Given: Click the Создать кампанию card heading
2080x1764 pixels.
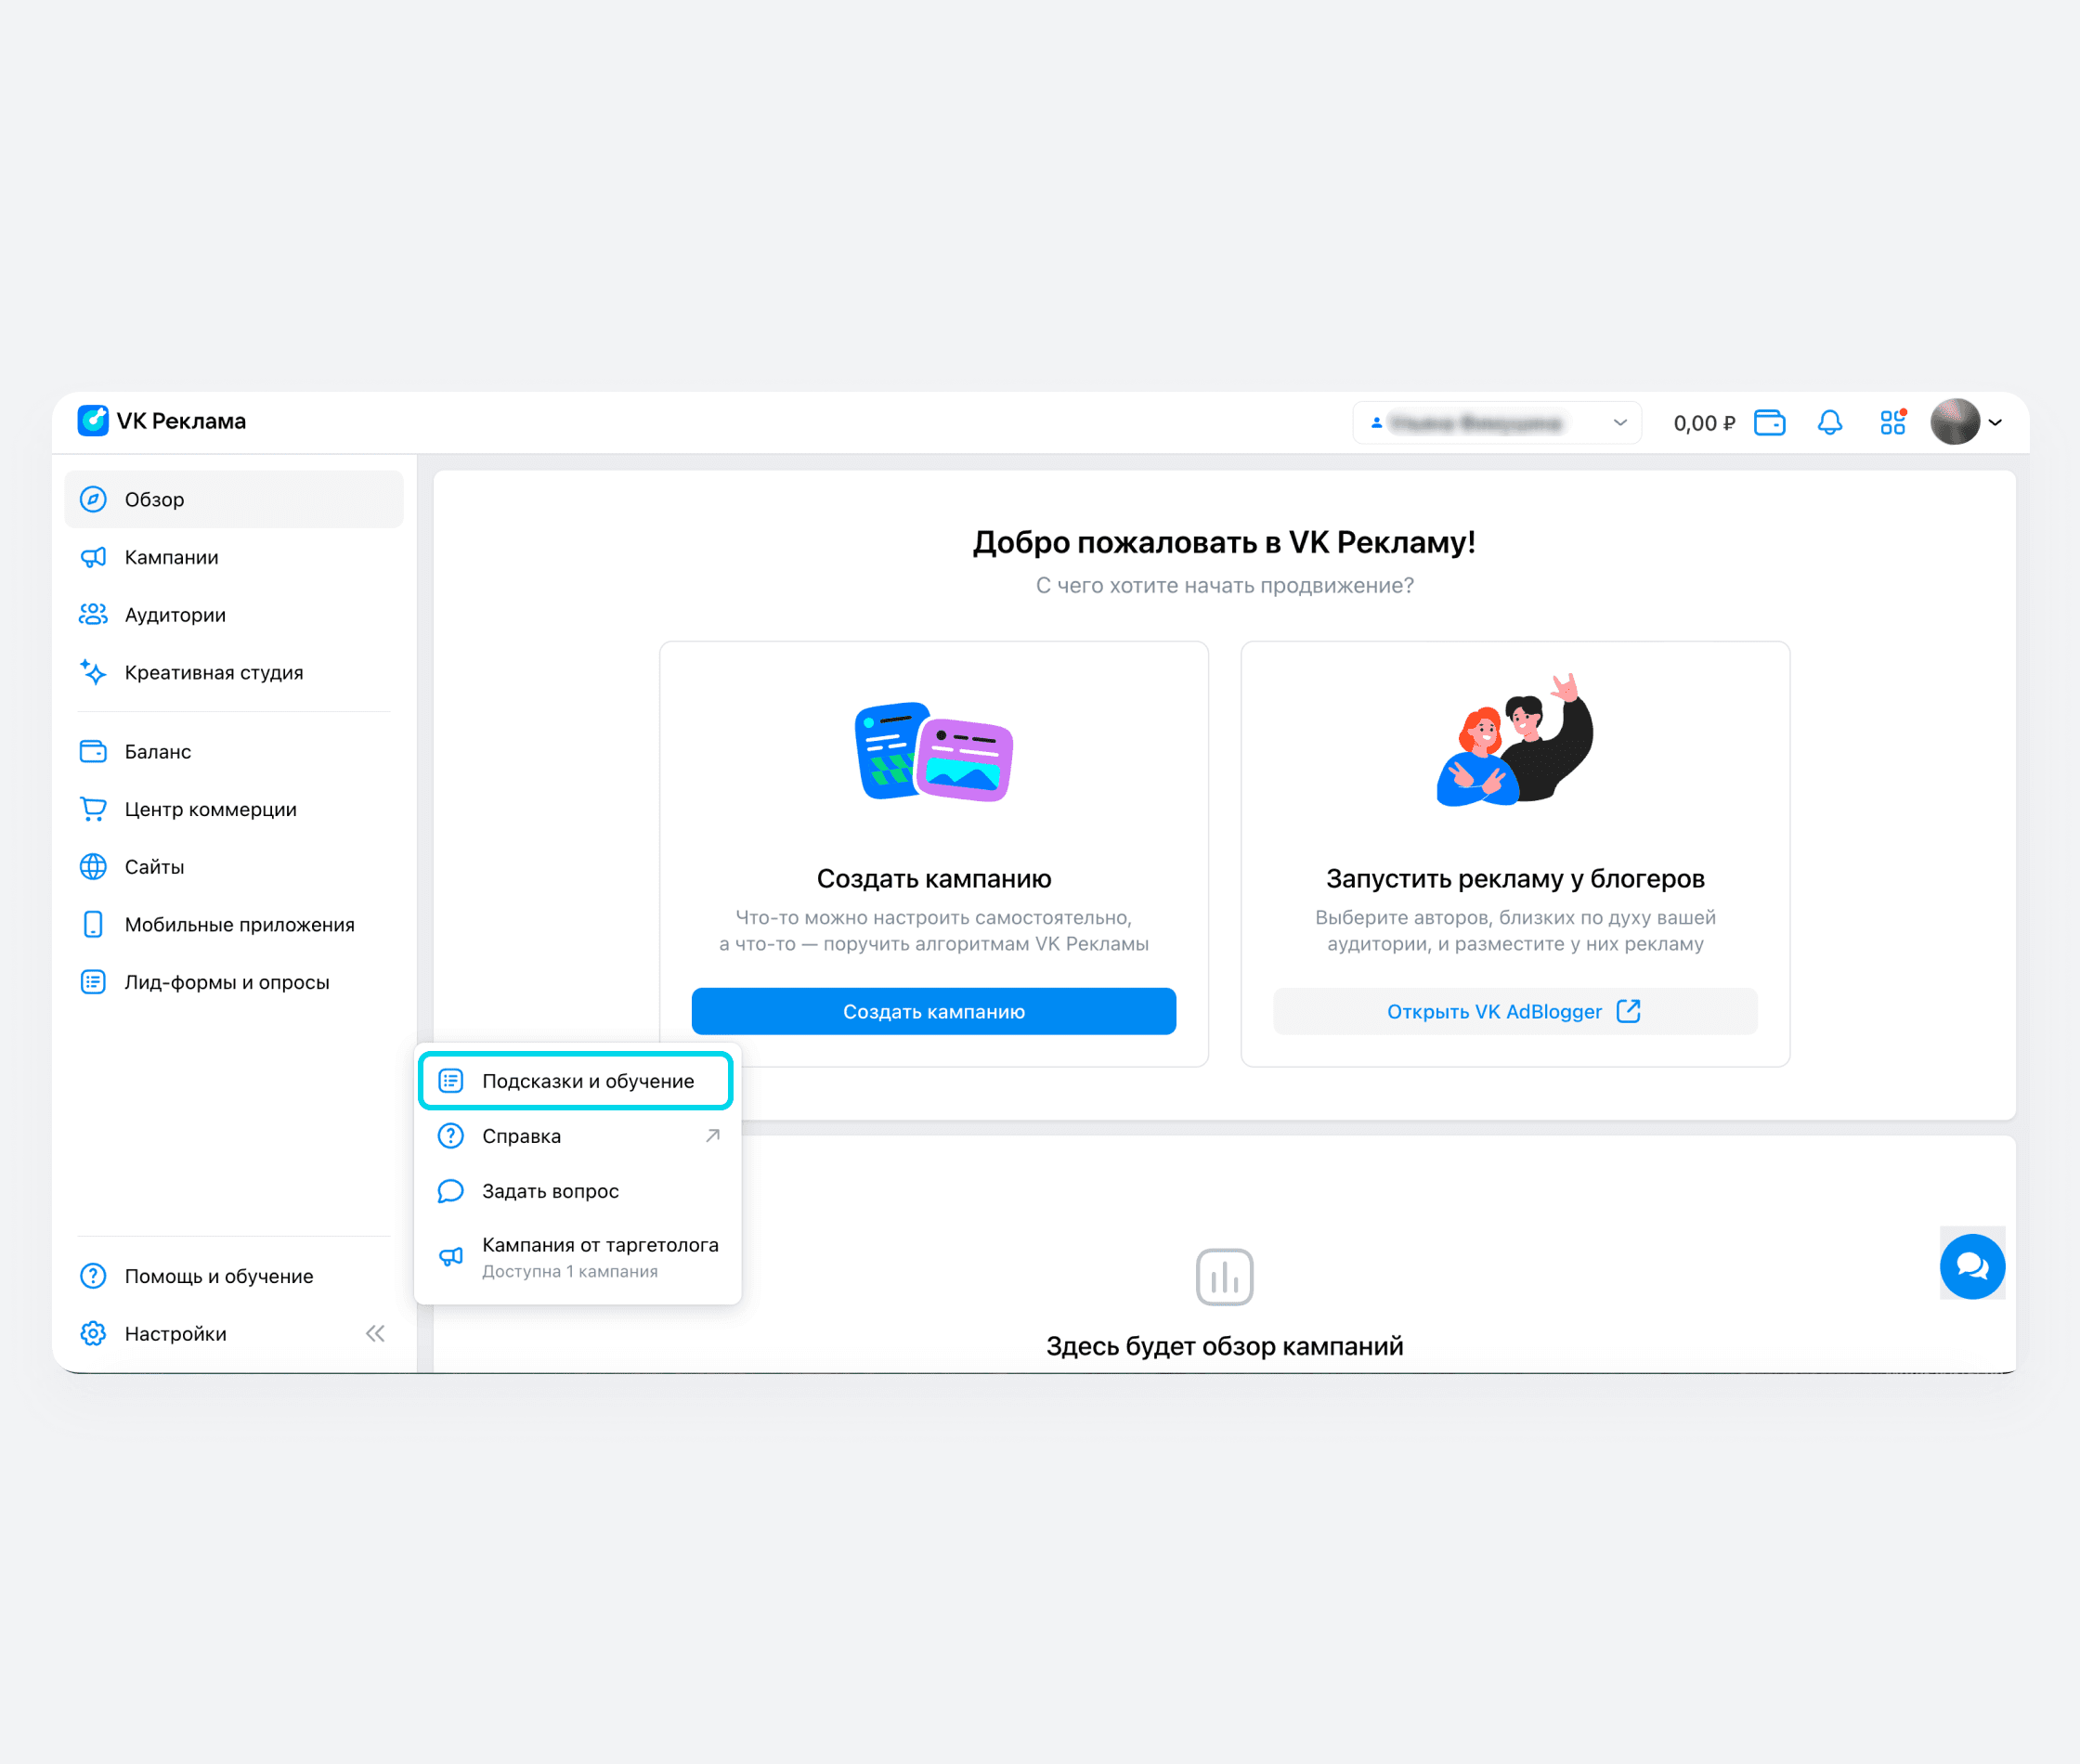Looking at the screenshot, I should [x=934, y=879].
